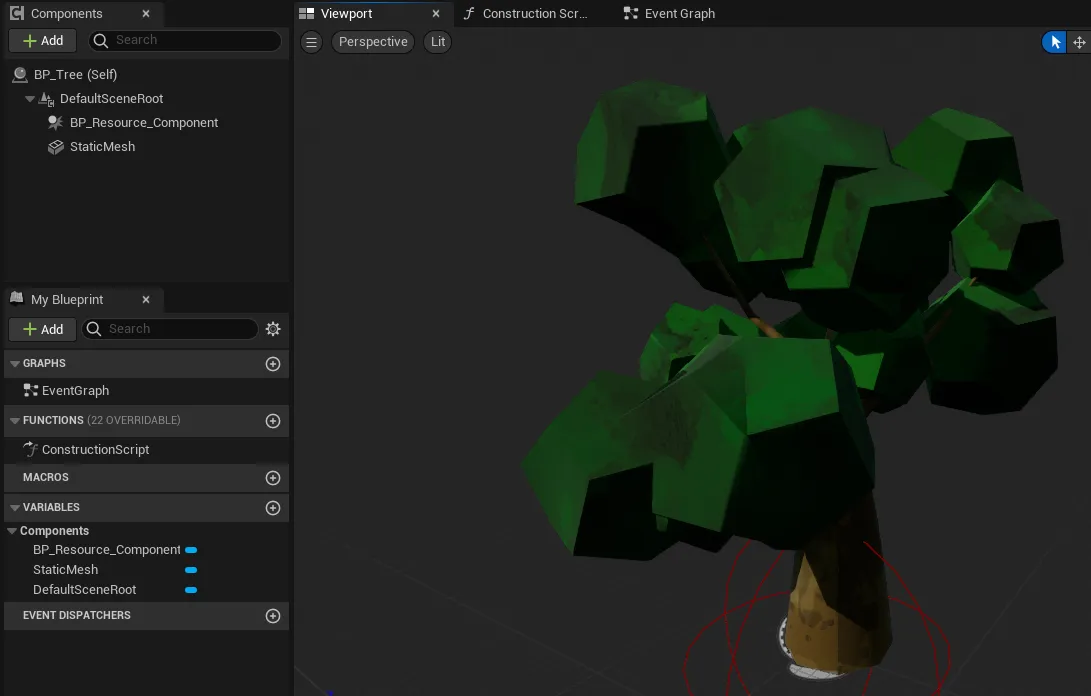The image size is (1091, 696).
Task: Open the Perspective view mode dropdown
Action: coord(373,42)
